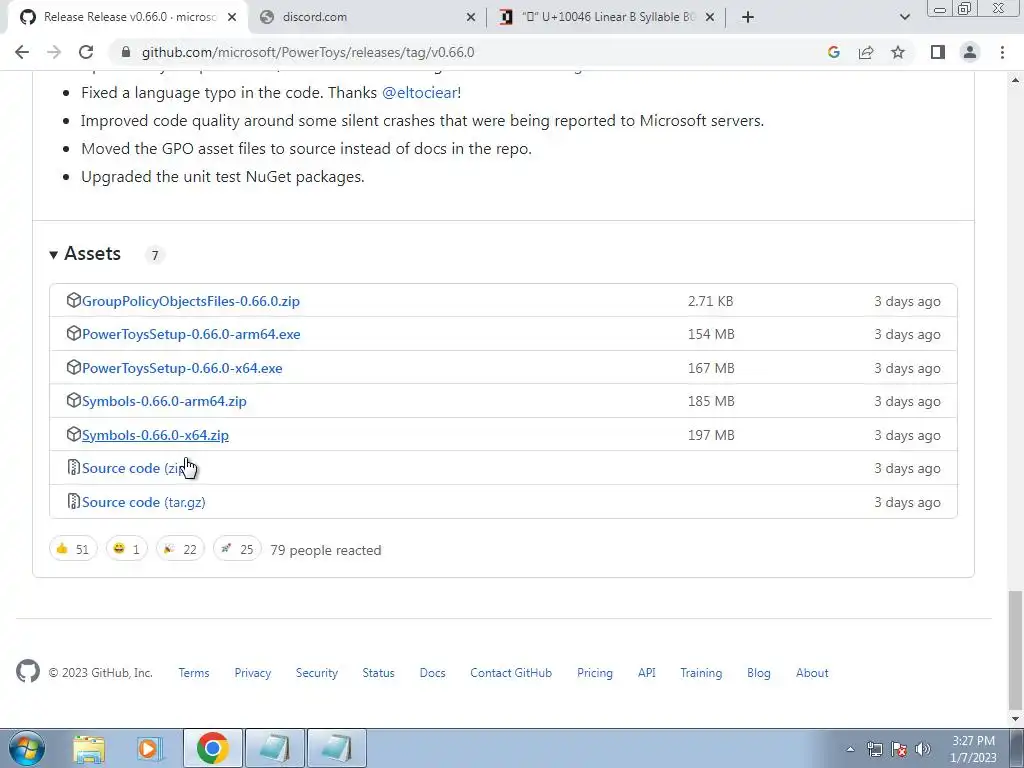Download Source code (tar.gz)
This screenshot has width=1024, height=768.
point(144,502)
